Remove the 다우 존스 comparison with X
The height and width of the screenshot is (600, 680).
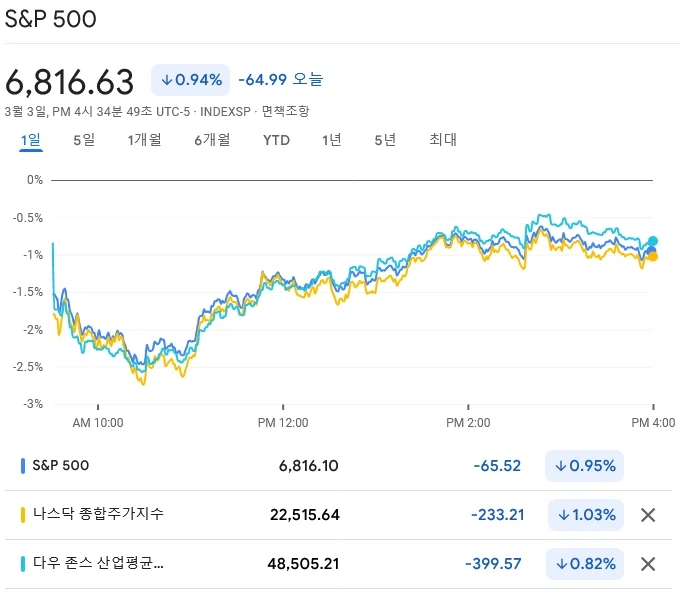pyautogui.click(x=648, y=564)
